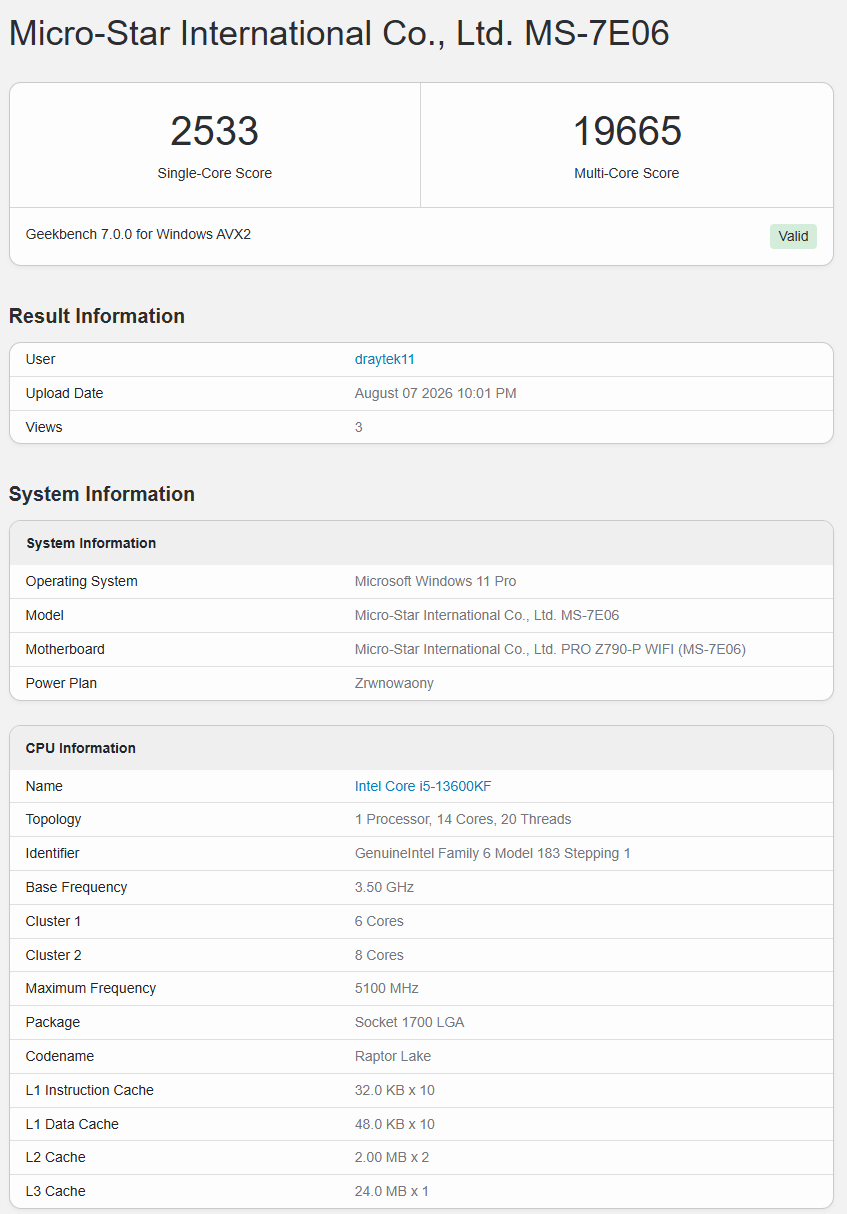Screen dimensions: 847x1214
Task: Click the Upload Date row label
Action: [64, 393]
